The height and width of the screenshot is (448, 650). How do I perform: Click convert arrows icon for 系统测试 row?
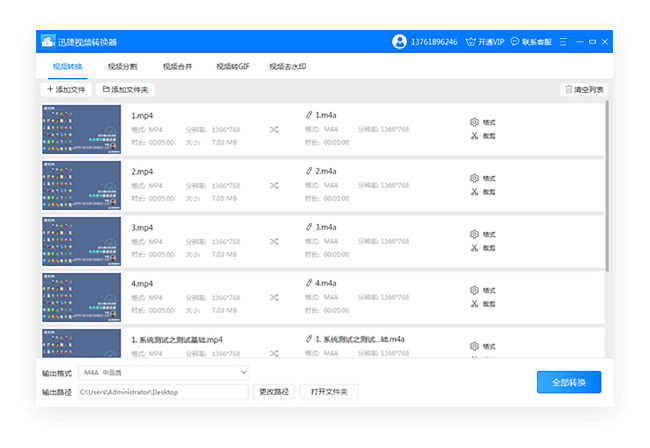pyautogui.click(x=274, y=354)
